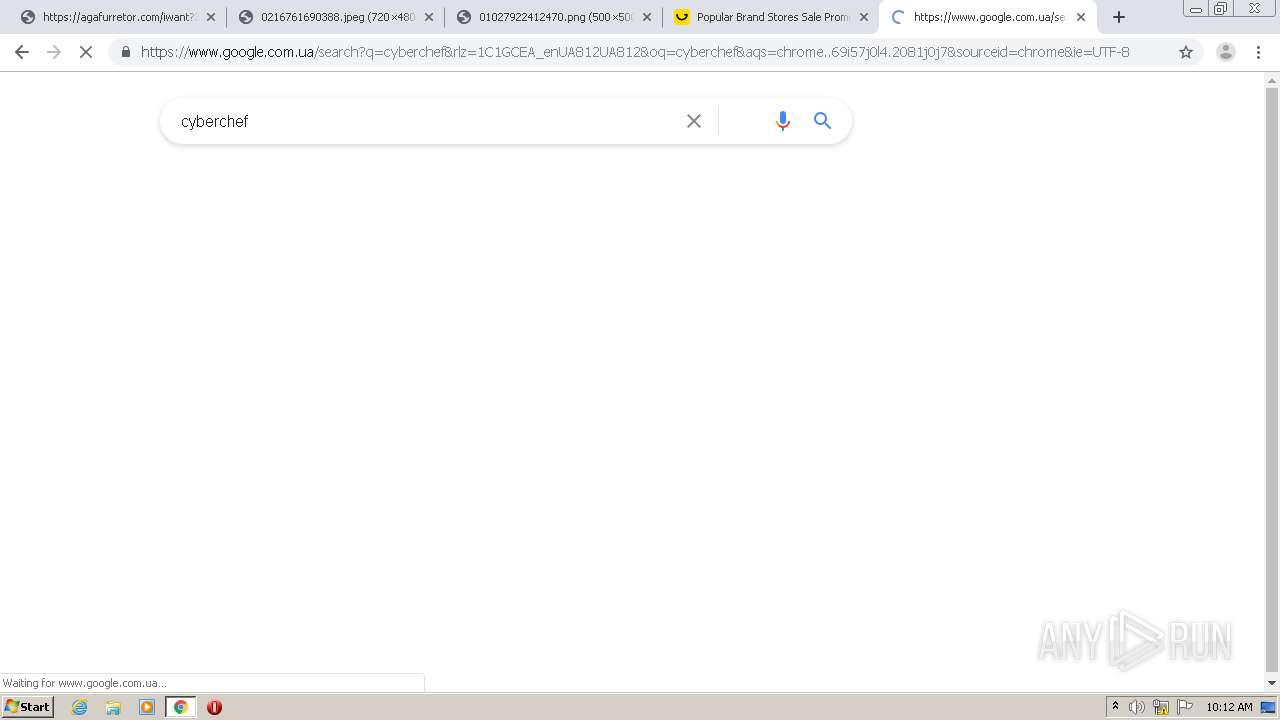The height and width of the screenshot is (720, 1280).
Task: Click the page scrollbar down arrow
Action: point(1272,683)
